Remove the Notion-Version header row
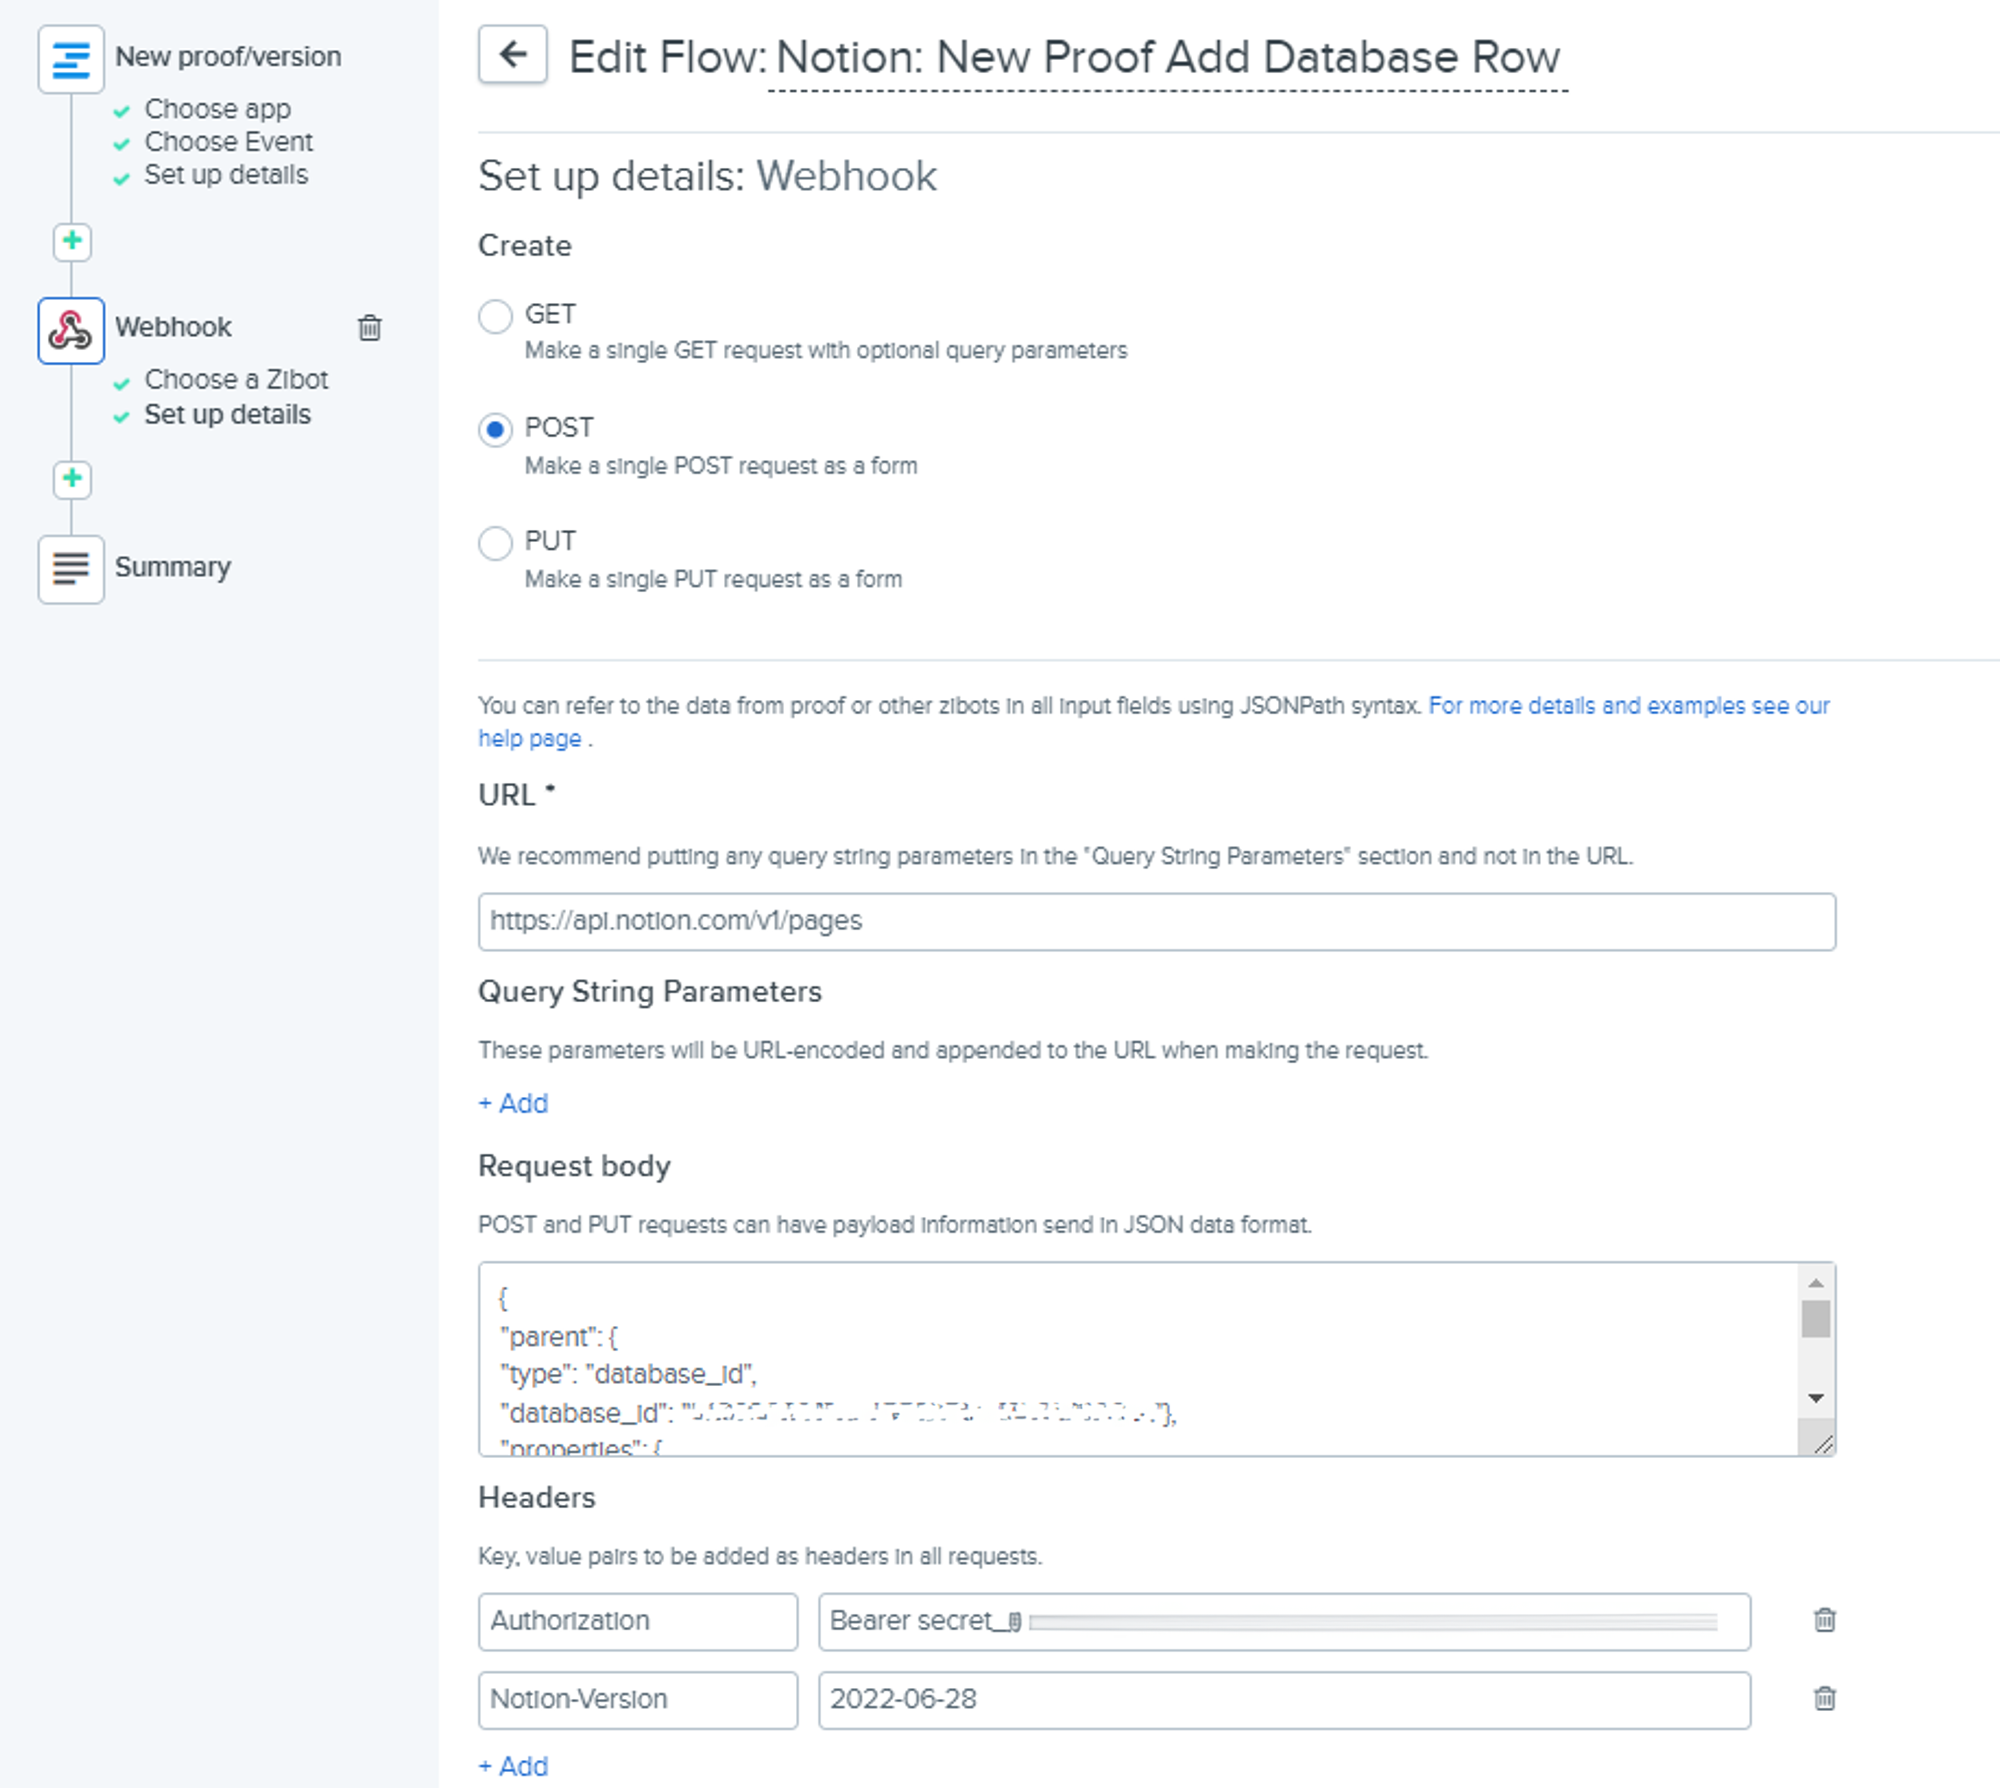Image resolution: width=2000 pixels, height=1788 pixels. point(1824,1698)
